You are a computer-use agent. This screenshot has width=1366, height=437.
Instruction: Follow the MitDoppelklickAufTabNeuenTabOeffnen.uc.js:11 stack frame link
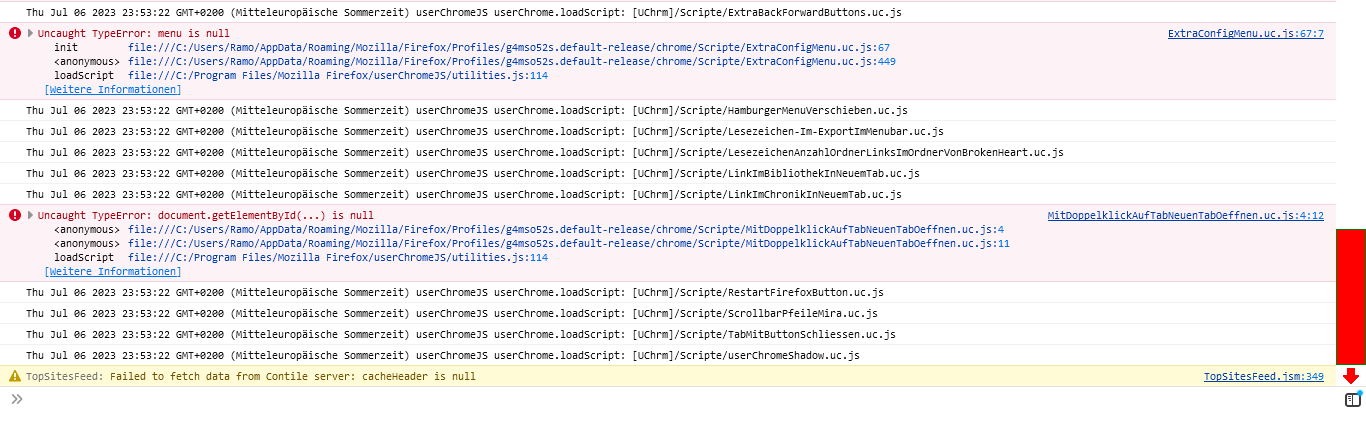pos(569,244)
